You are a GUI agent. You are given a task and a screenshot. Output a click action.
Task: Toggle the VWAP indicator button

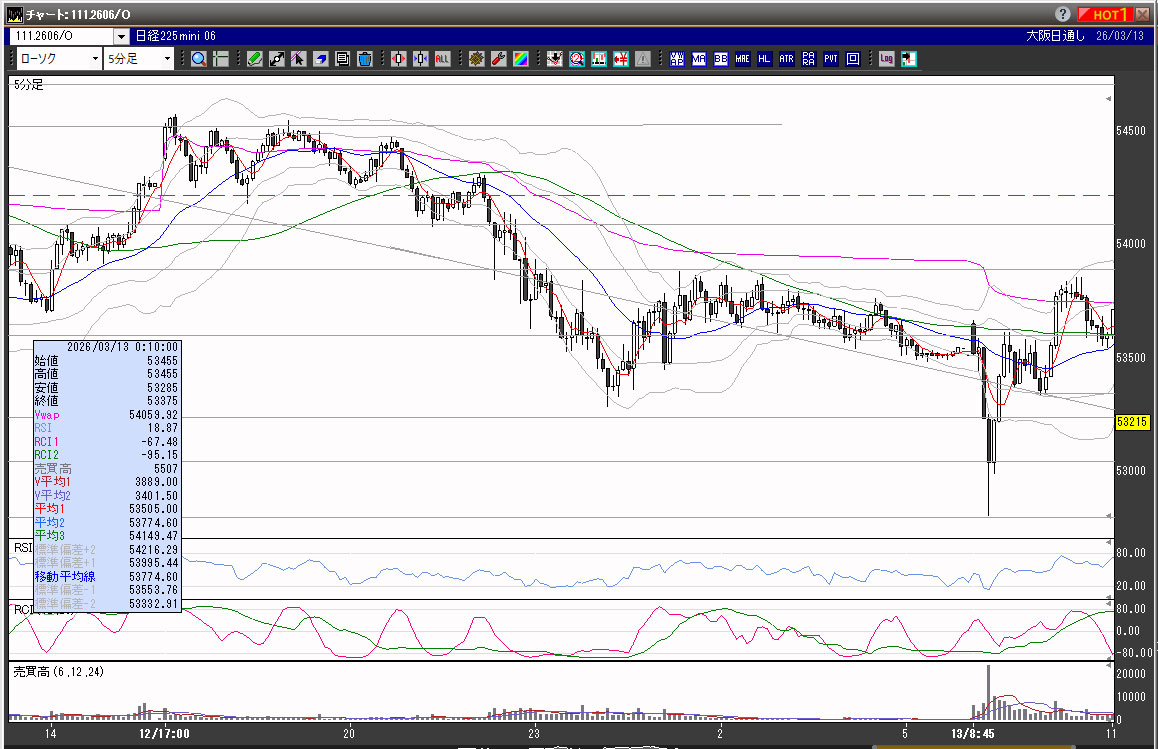(x=677, y=59)
